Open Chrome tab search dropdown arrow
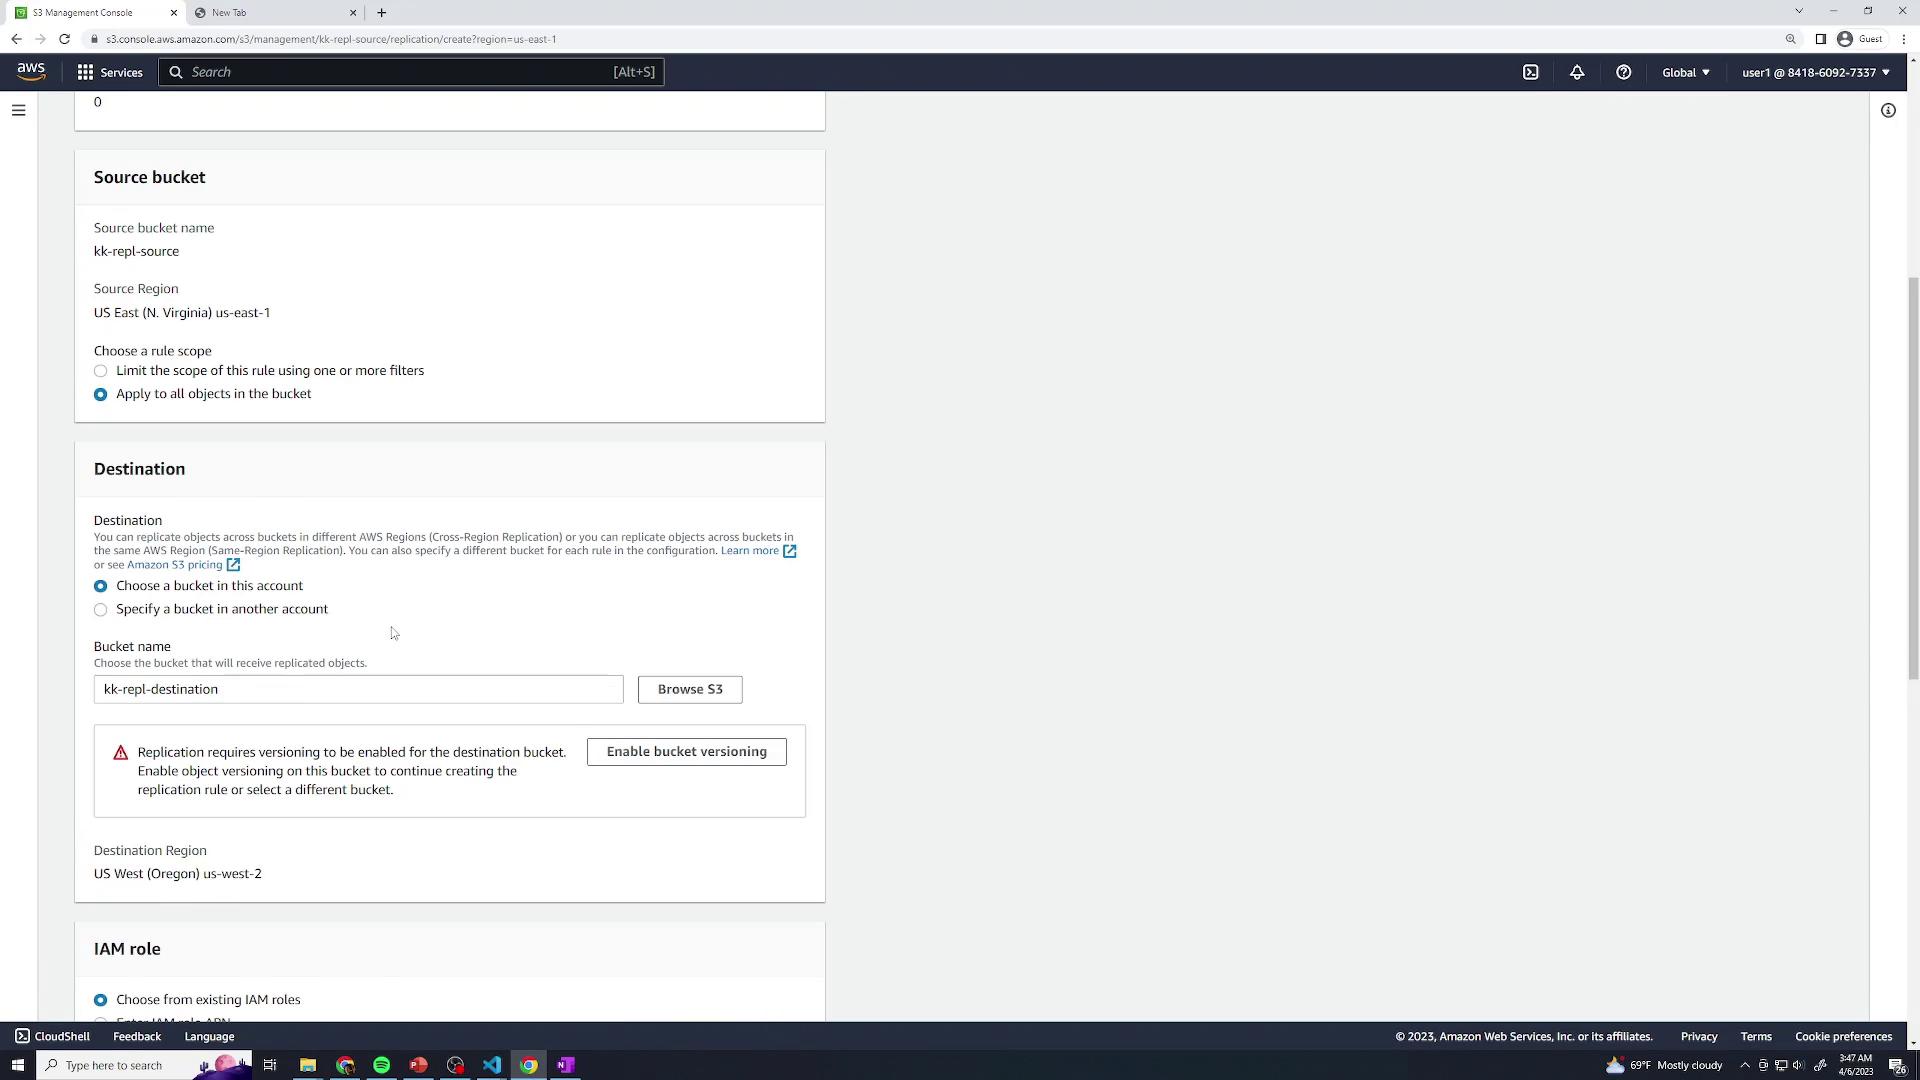Viewport: 1920px width, 1080px height. 1798,11
